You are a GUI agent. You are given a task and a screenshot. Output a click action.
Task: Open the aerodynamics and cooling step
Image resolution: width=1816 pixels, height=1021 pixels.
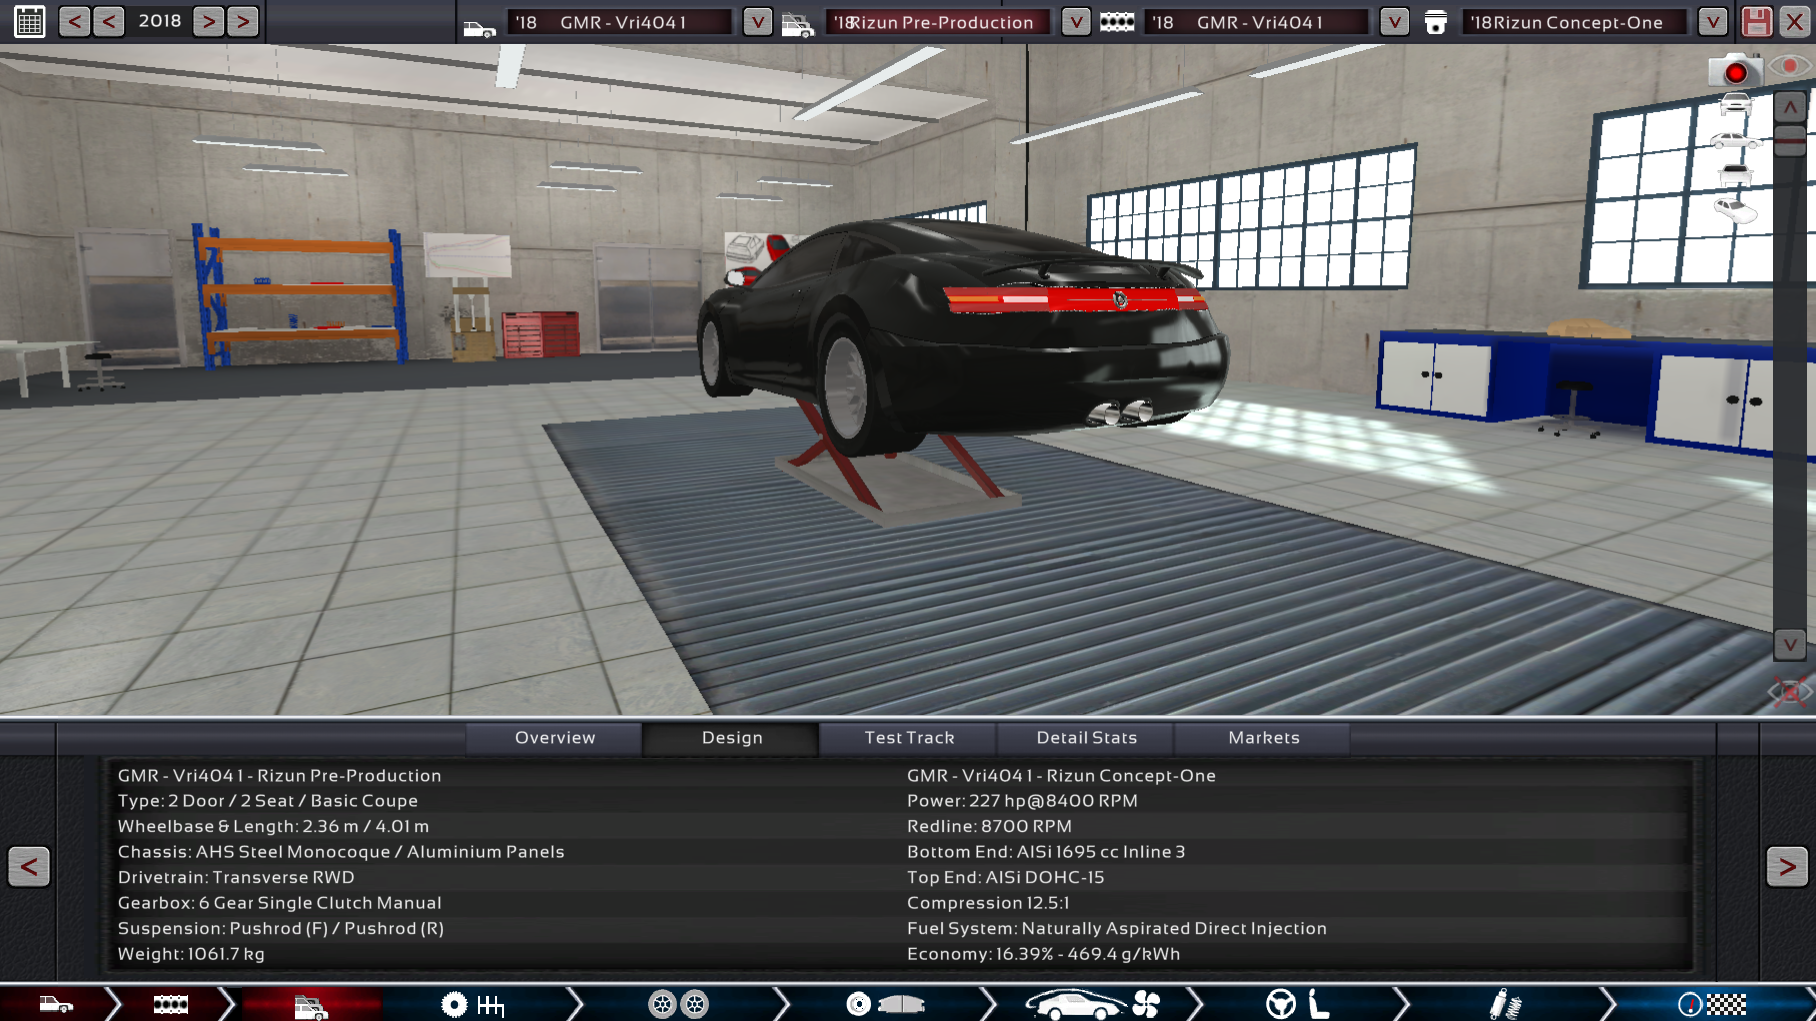coord(1091,1004)
